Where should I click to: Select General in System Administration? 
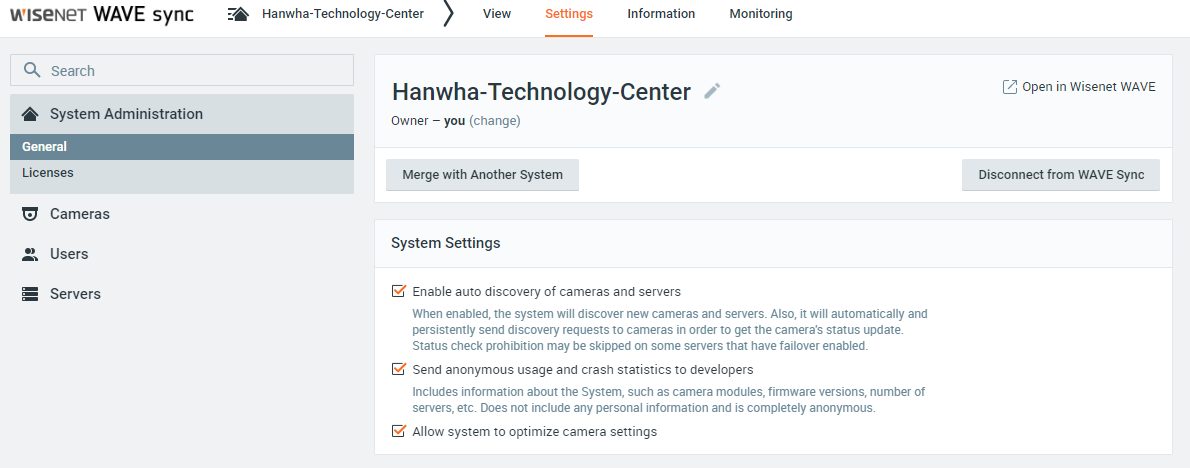point(182,147)
